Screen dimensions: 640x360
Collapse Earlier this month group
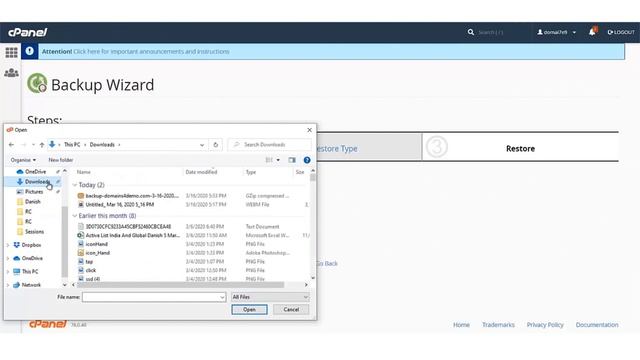[x=75, y=216]
